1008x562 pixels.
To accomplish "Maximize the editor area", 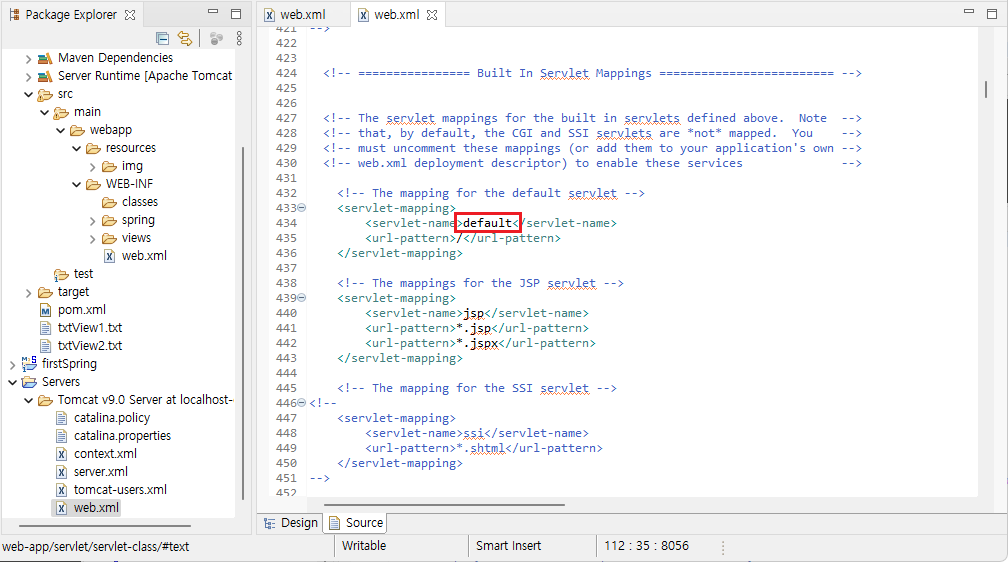I will tap(992, 14).
